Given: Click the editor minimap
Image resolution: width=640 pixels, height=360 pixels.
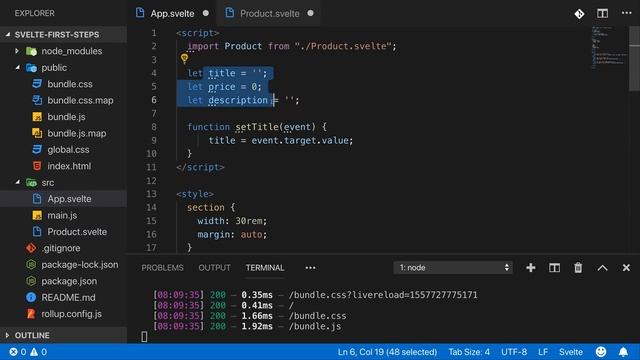Looking at the screenshot, I should click(609, 47).
